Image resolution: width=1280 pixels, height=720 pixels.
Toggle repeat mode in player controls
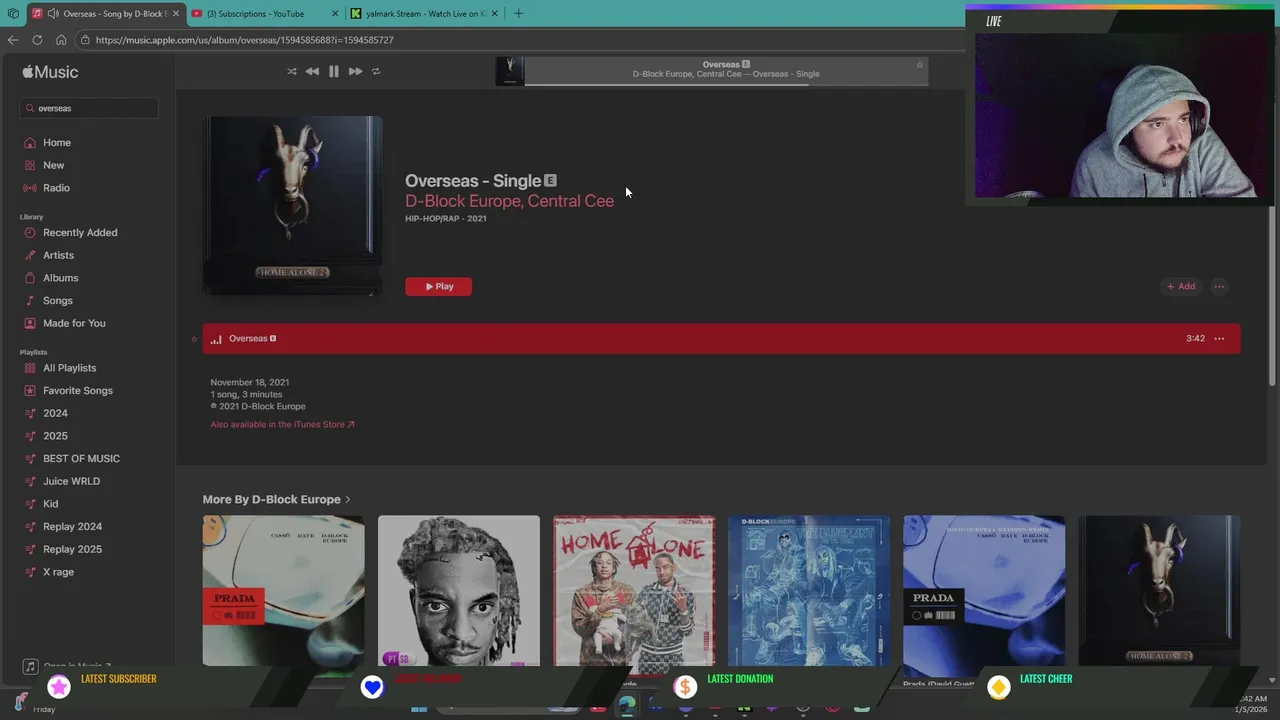click(x=376, y=71)
